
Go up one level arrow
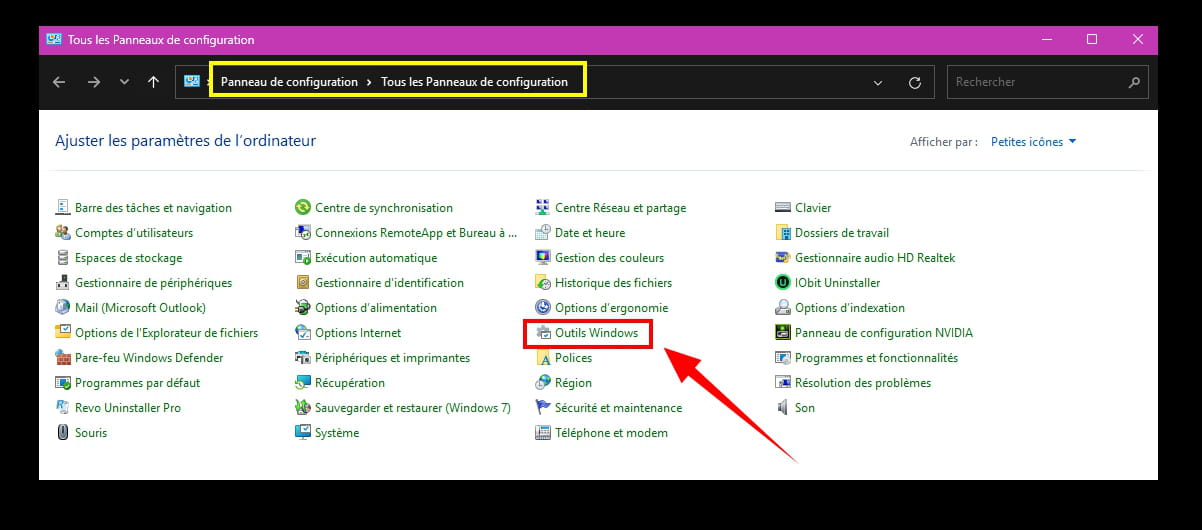[153, 82]
